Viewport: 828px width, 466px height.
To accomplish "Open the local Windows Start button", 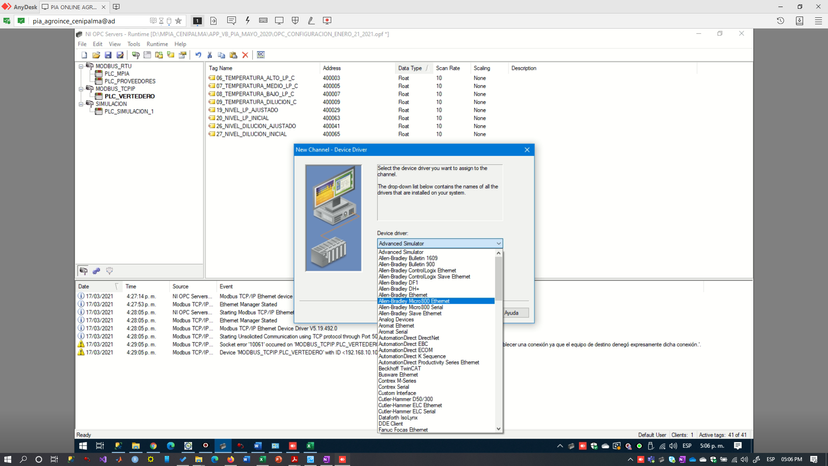I will coord(7,460).
